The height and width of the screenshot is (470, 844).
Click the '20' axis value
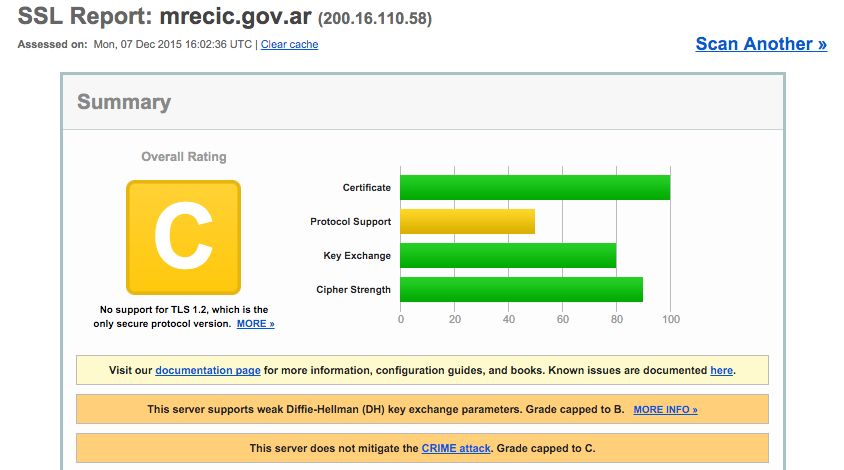(x=455, y=319)
